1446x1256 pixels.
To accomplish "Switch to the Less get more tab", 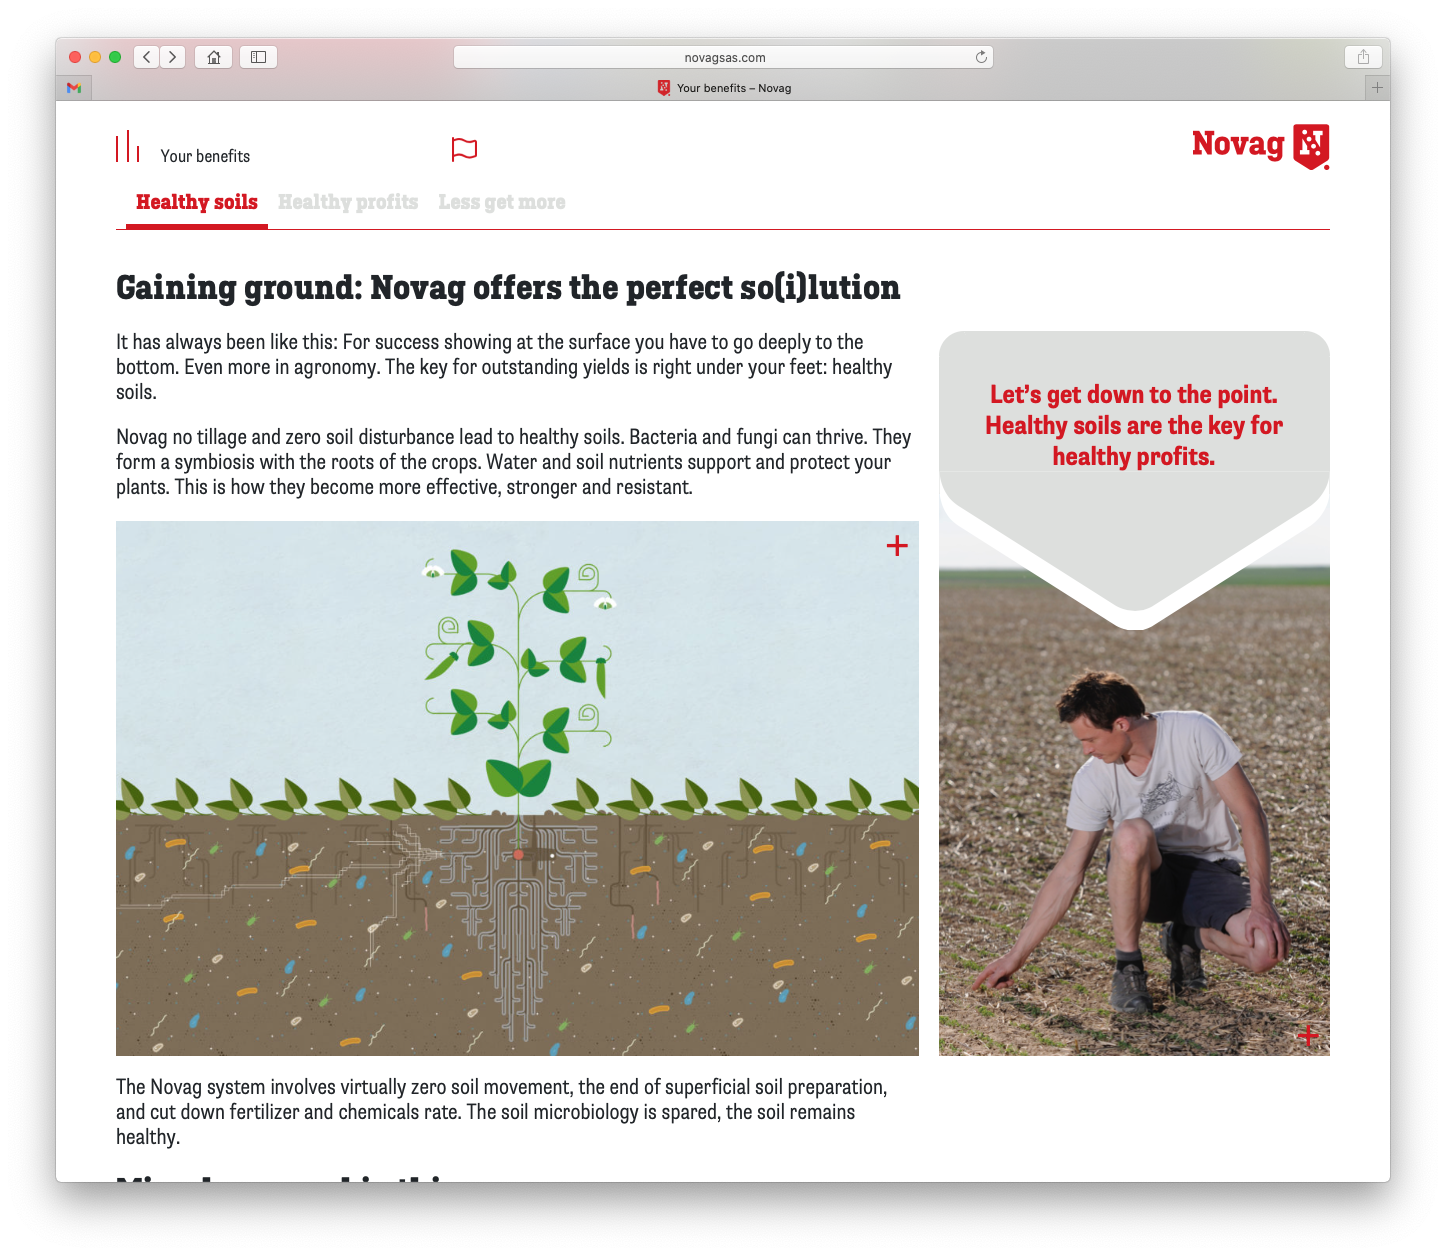I will (502, 202).
